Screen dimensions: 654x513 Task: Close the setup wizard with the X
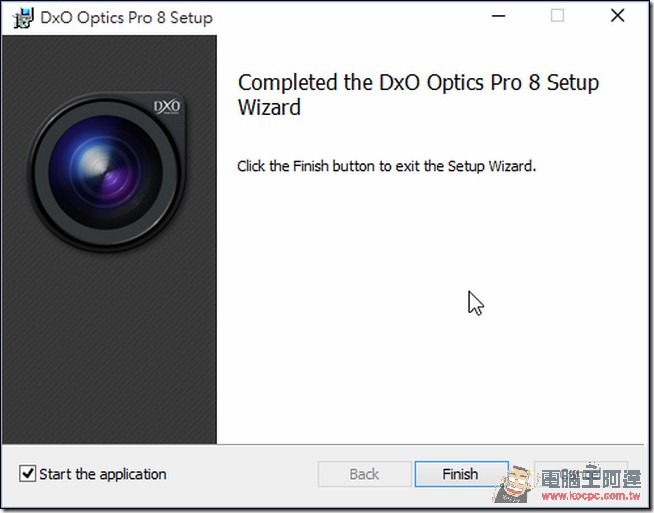[x=617, y=16]
